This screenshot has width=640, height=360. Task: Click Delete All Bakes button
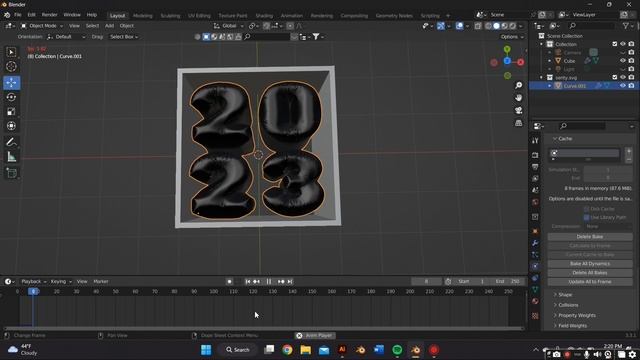tap(590, 273)
